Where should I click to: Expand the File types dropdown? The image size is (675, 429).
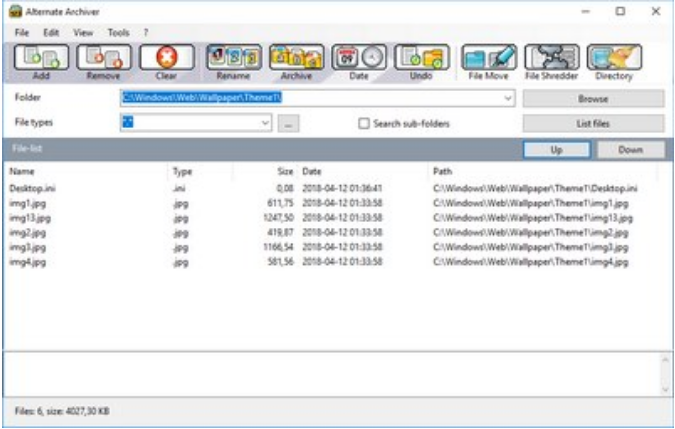[x=265, y=123]
